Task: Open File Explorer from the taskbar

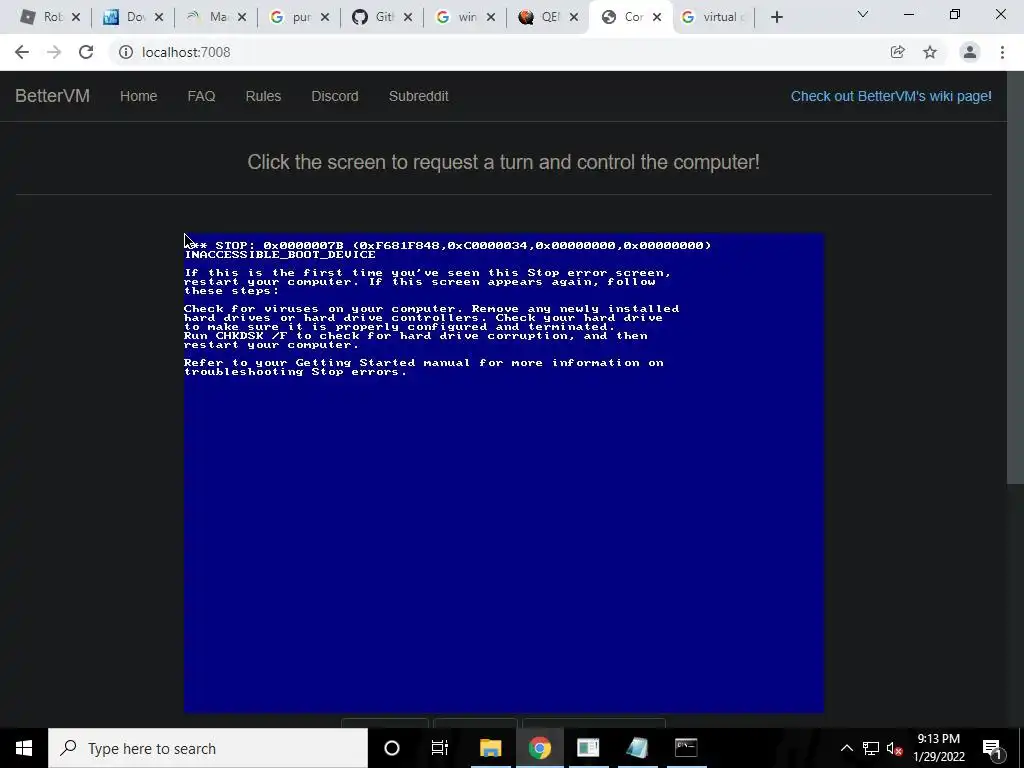Action: point(490,748)
